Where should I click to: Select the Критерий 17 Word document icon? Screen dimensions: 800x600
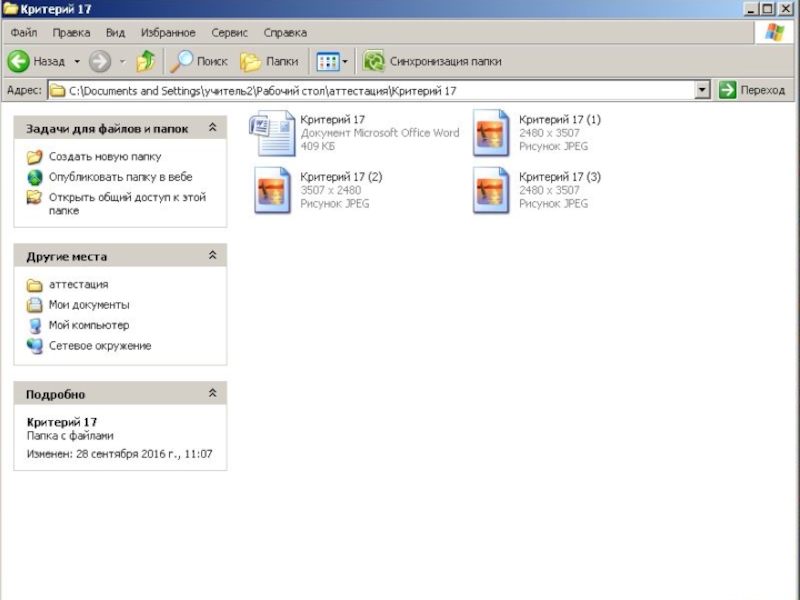(x=272, y=133)
